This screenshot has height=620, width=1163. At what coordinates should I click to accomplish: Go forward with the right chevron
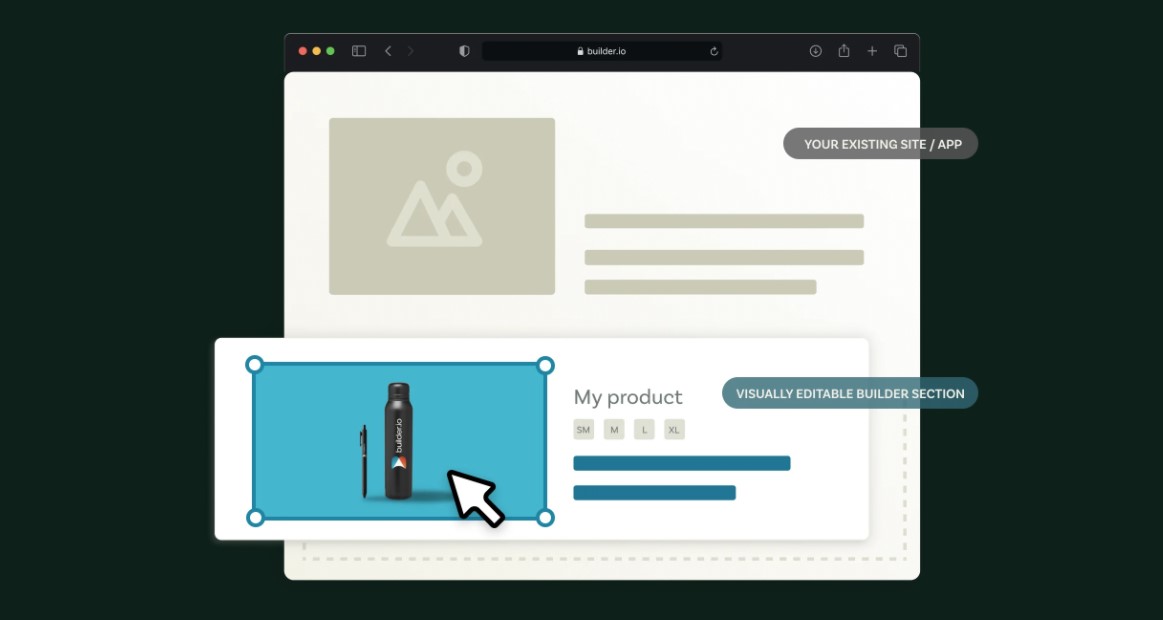point(410,51)
